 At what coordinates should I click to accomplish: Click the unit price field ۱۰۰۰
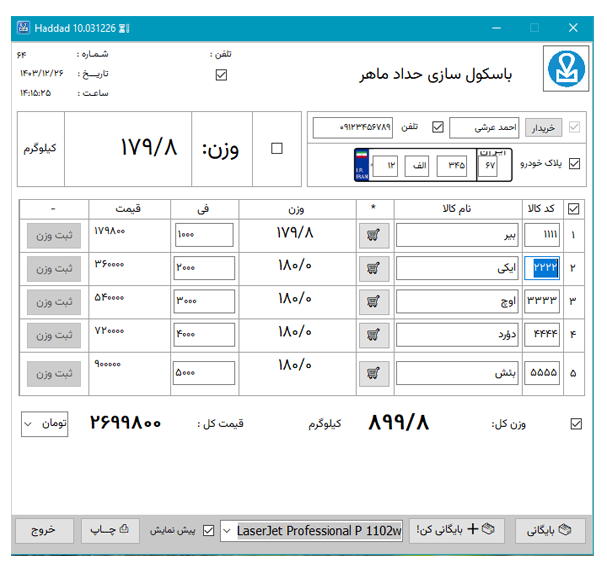click(x=204, y=235)
